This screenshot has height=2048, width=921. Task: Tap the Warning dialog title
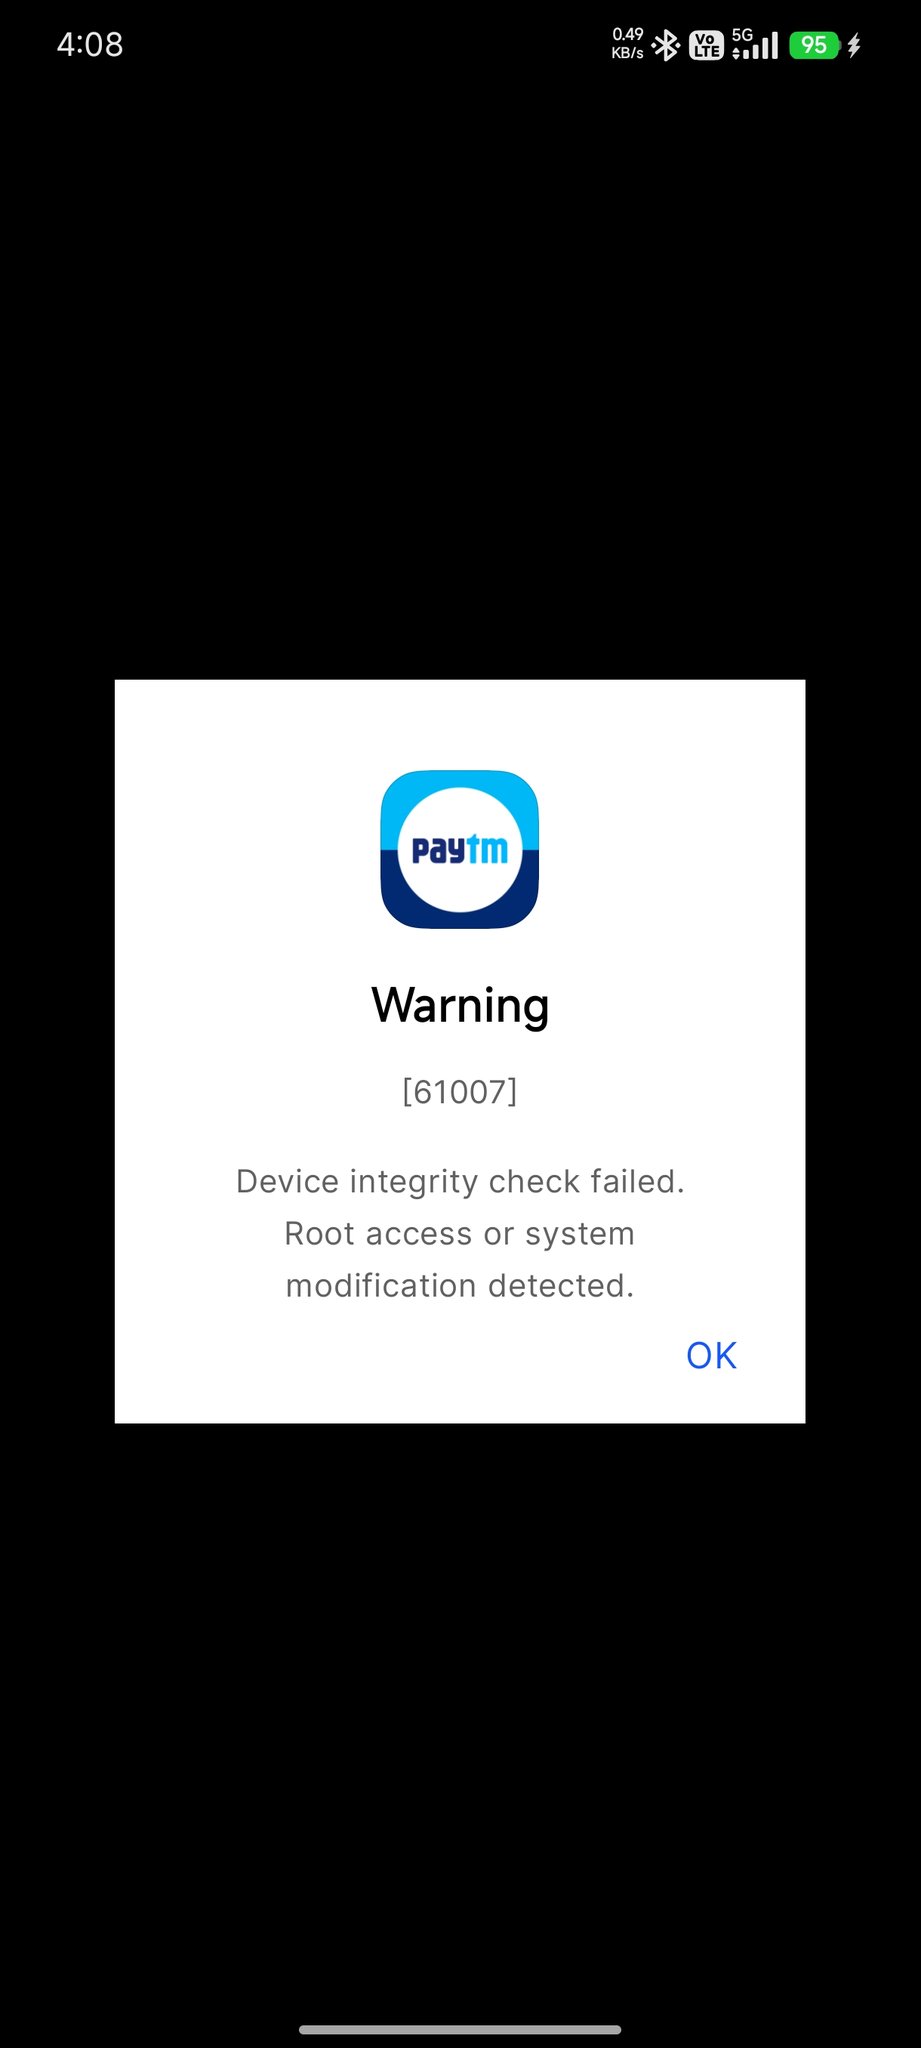(460, 1005)
